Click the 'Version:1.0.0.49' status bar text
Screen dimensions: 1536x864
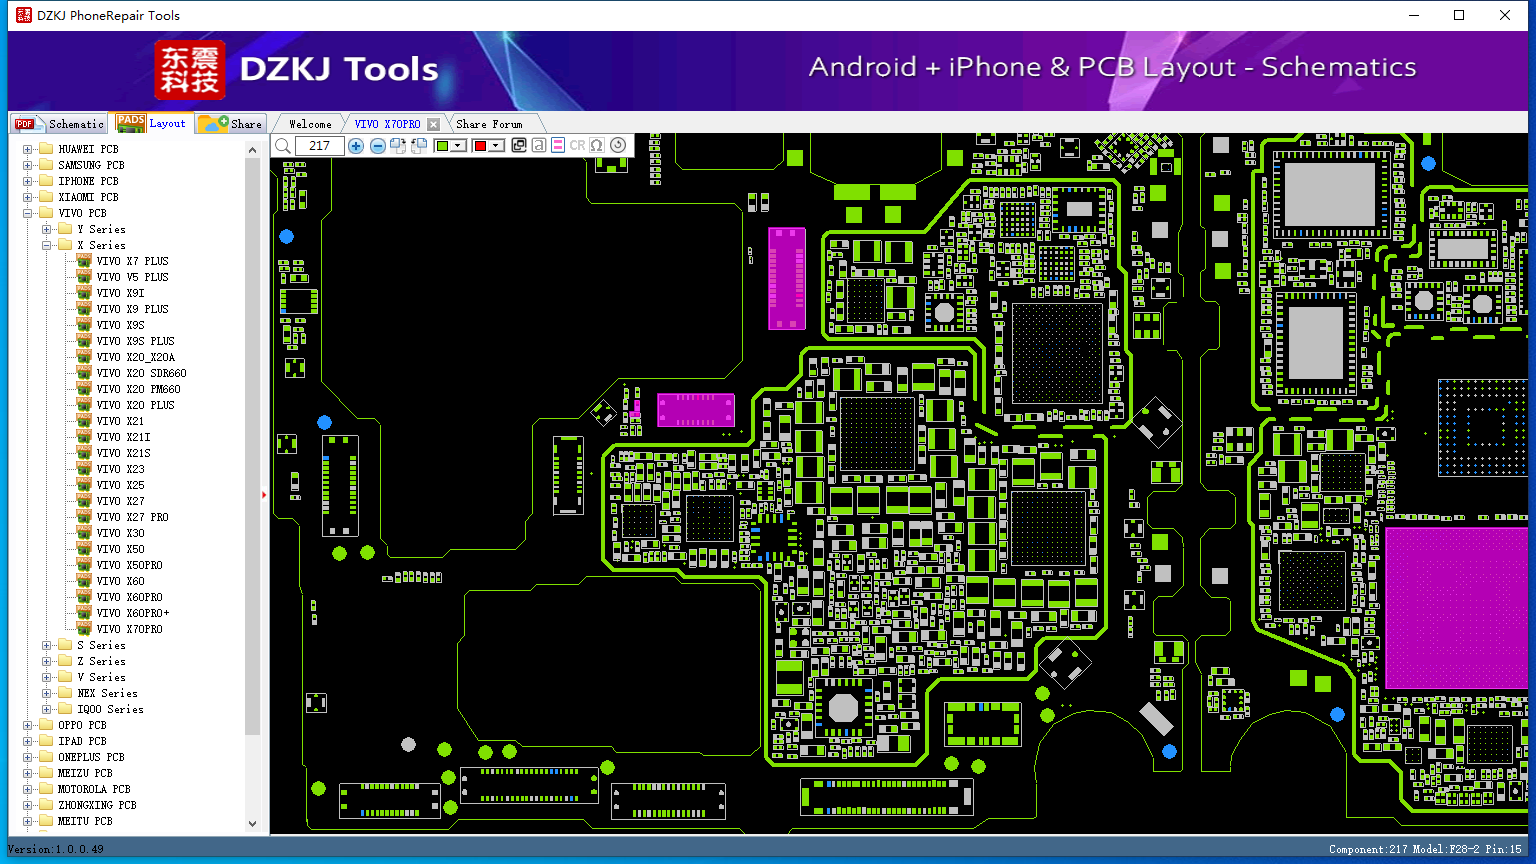tap(56, 849)
